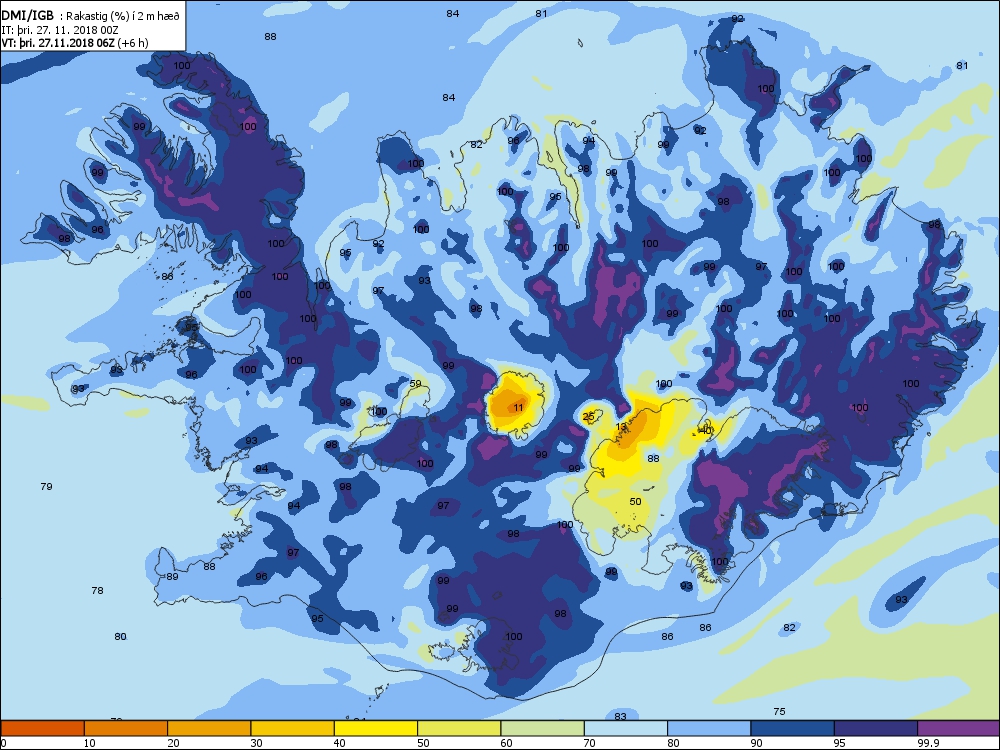Click the legend tick label '20'

[173, 743]
